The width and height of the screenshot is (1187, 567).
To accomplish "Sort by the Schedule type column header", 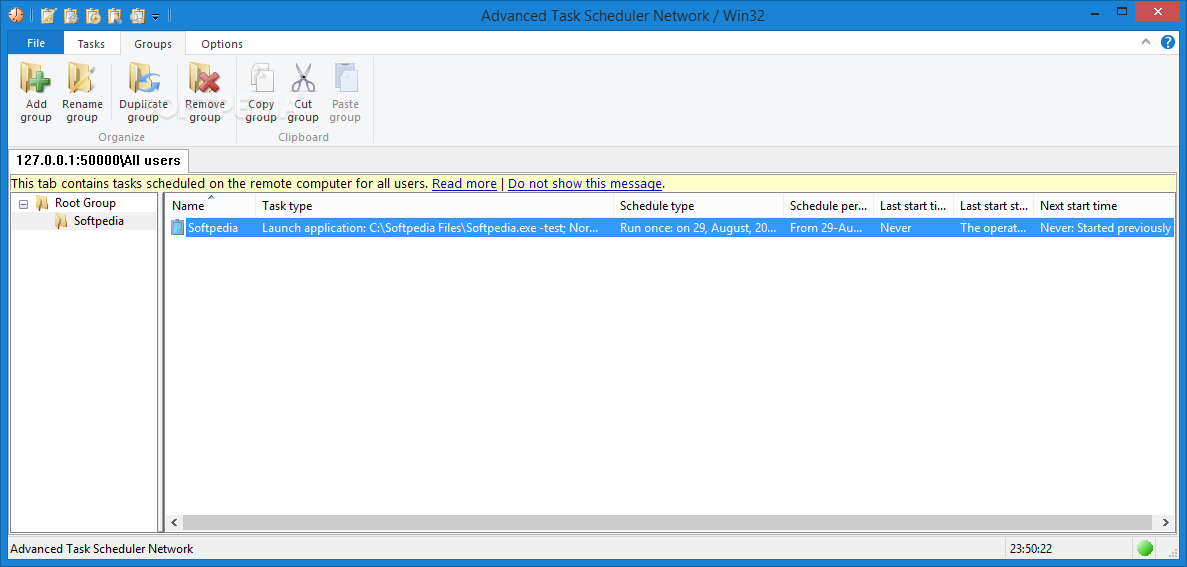I will coord(698,205).
